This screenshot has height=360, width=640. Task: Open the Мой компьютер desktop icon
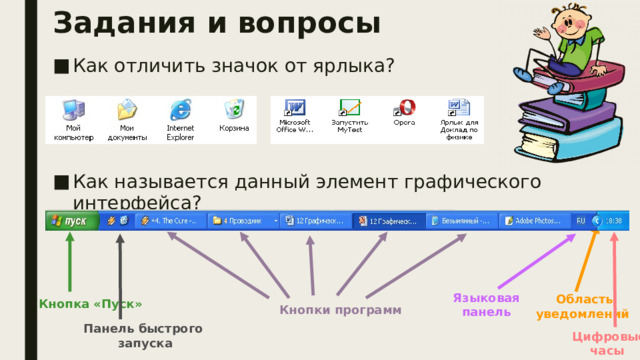click(x=73, y=120)
